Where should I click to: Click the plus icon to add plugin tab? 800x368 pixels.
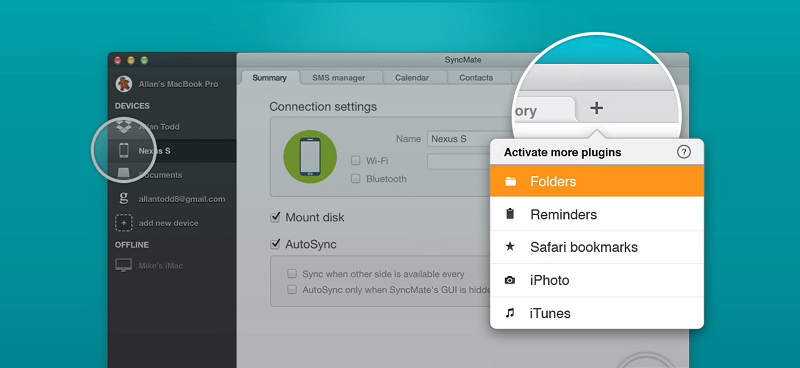pos(596,108)
